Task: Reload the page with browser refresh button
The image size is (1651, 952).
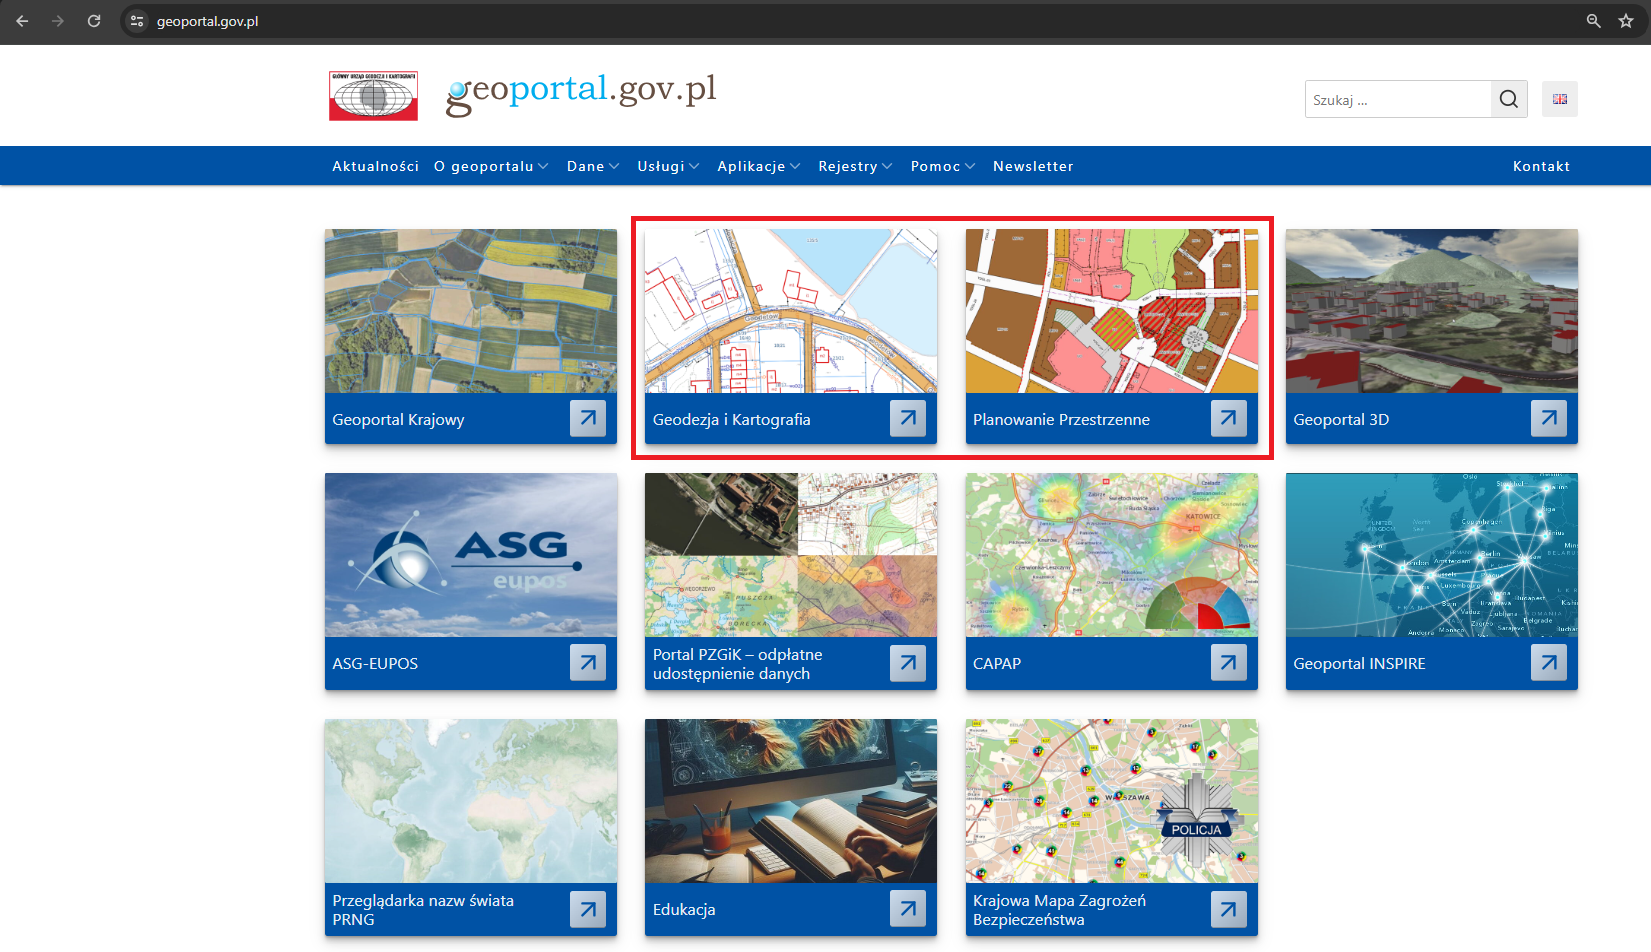Action: [94, 21]
